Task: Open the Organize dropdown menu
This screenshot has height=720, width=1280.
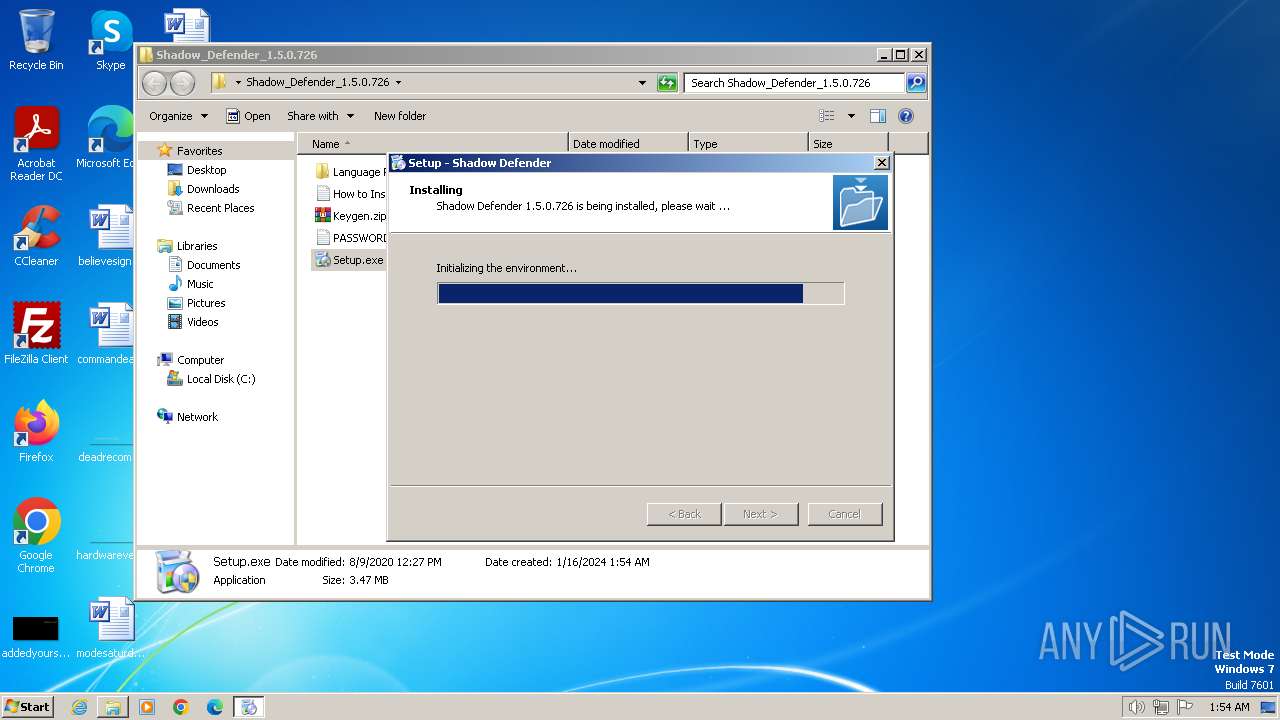Action: pyautogui.click(x=178, y=116)
